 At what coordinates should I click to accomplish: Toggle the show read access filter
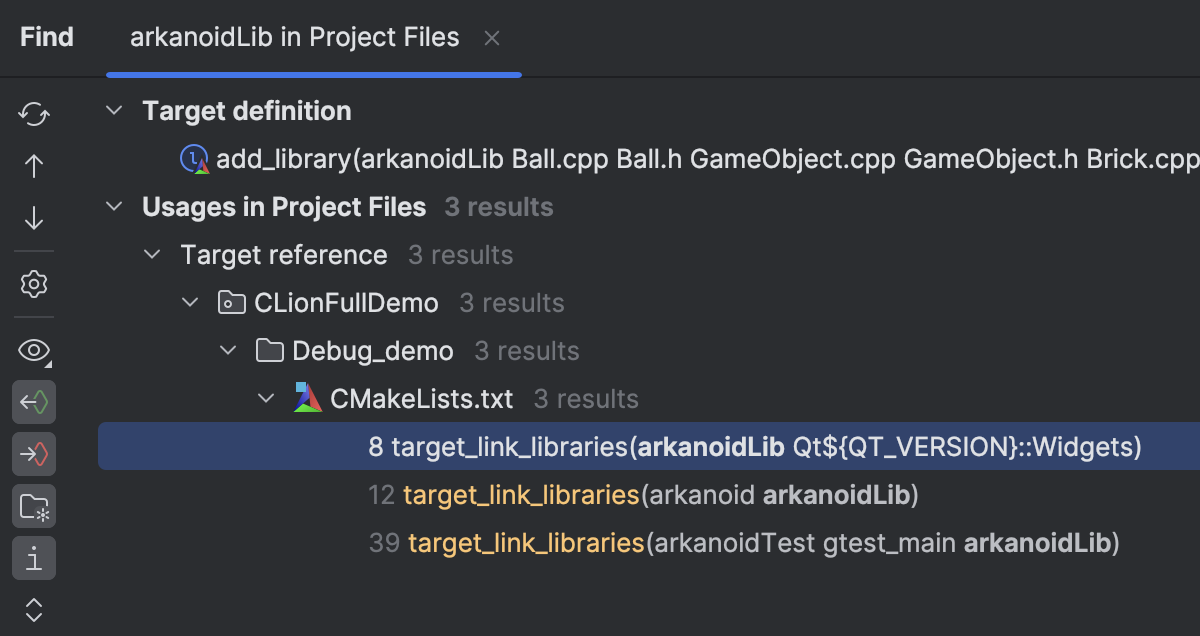tap(34, 403)
